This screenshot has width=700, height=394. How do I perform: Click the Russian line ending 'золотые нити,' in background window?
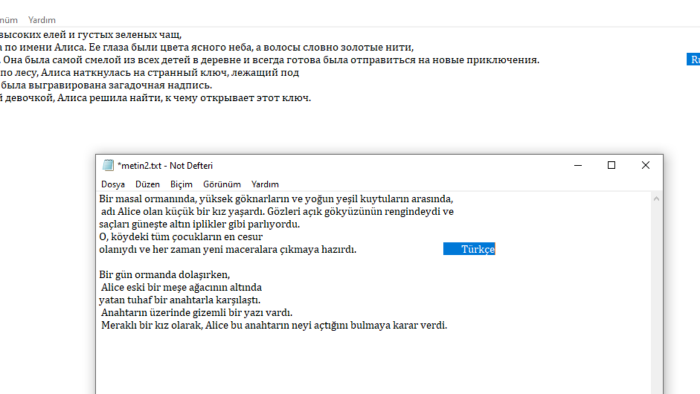pos(207,47)
